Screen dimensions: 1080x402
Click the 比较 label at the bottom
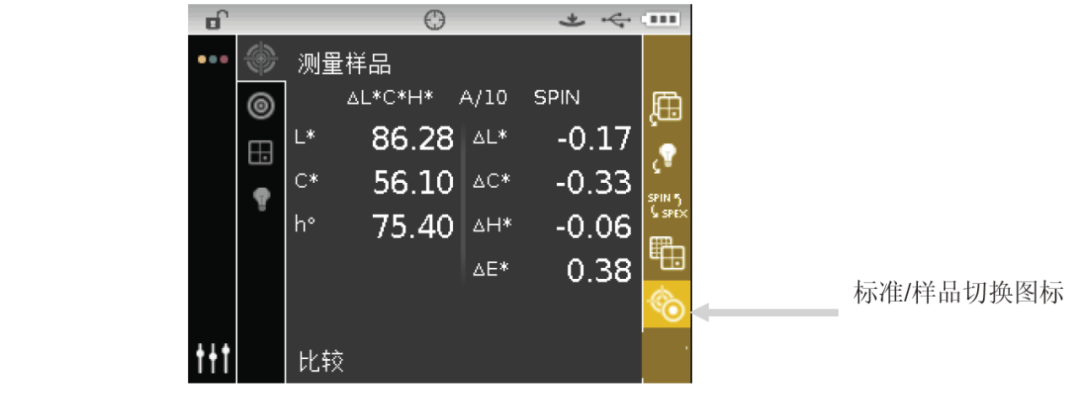[x=321, y=361]
